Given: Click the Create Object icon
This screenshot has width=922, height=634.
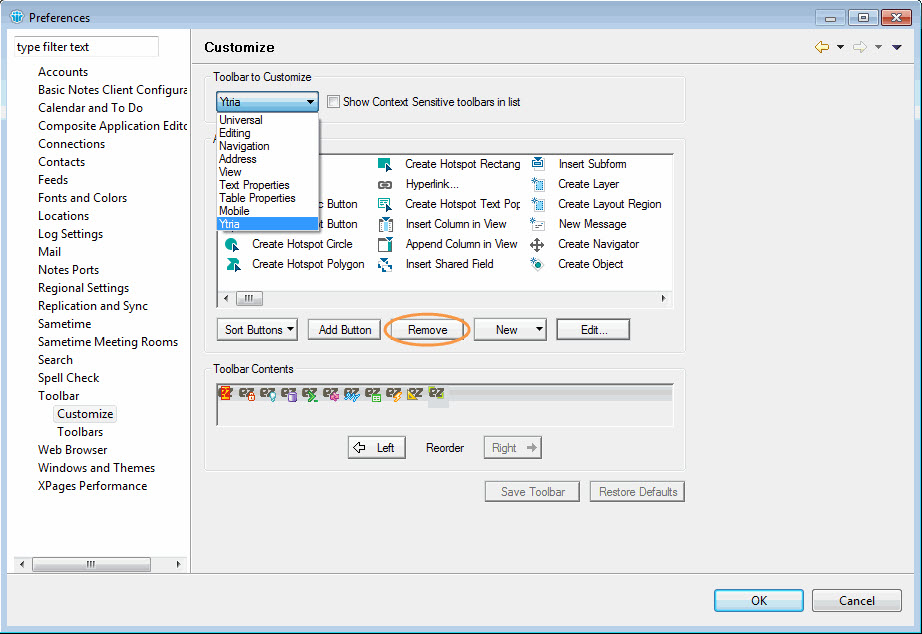Looking at the screenshot, I should point(537,264).
